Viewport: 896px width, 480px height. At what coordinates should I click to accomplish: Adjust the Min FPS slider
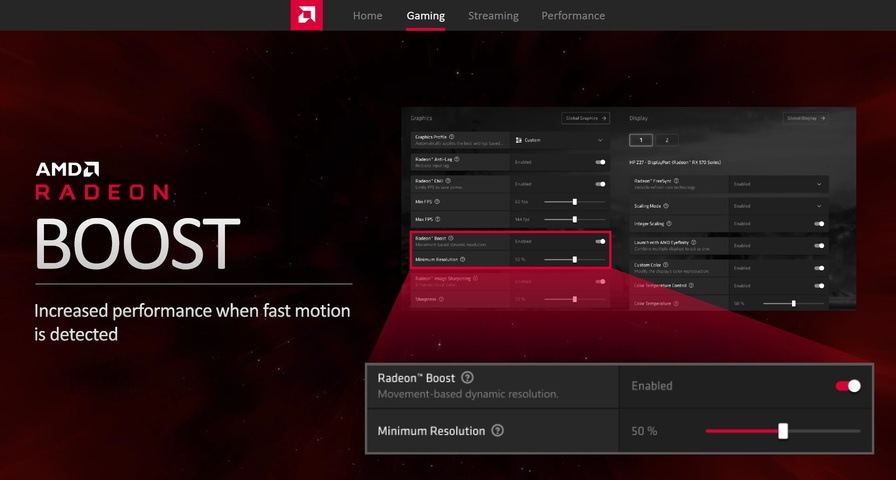pos(574,202)
